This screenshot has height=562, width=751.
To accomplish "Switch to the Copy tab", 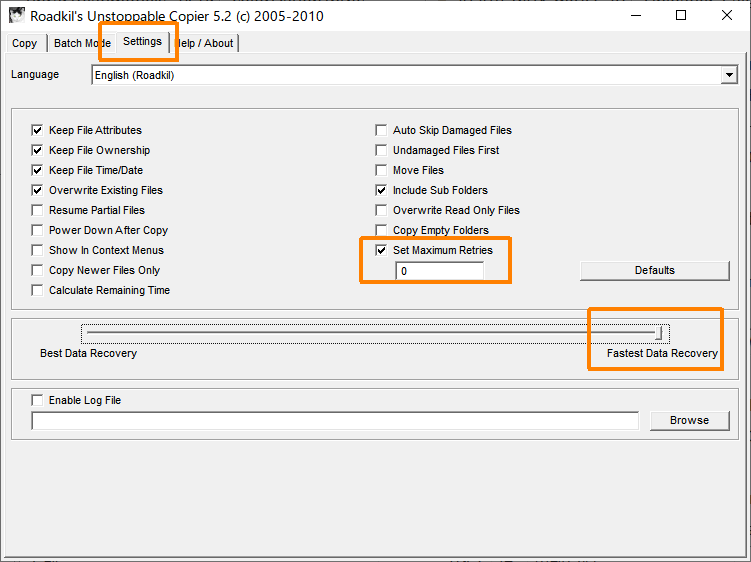I will click(24, 43).
